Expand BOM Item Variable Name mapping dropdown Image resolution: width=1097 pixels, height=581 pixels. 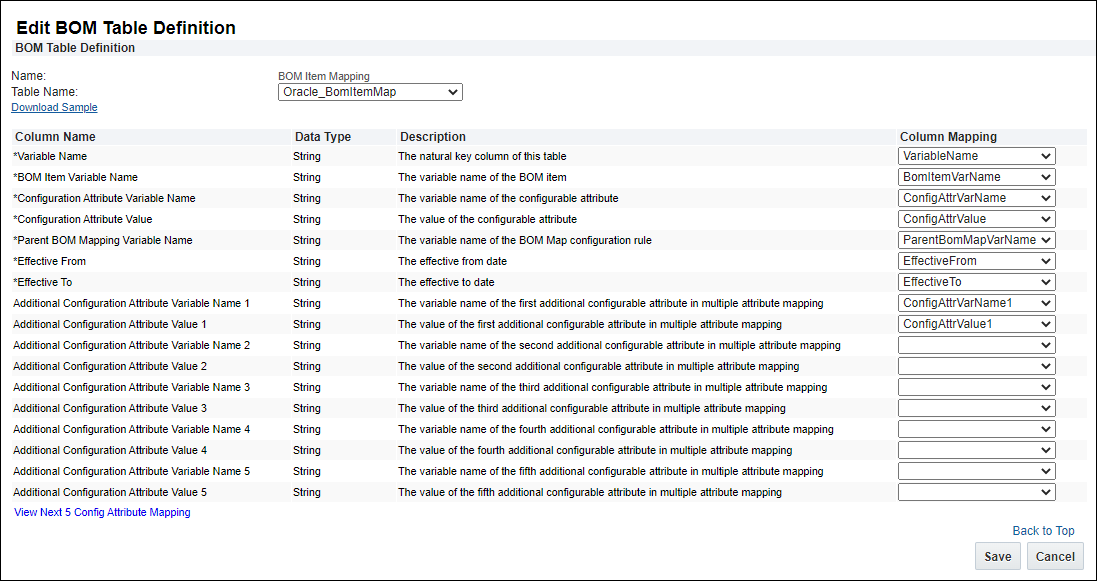click(976, 177)
